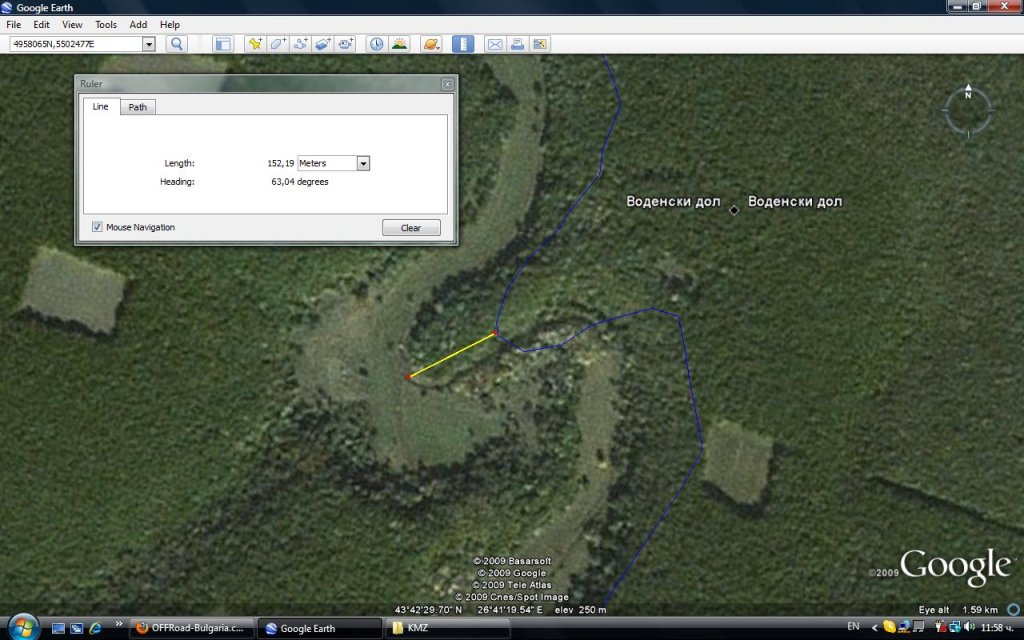Image resolution: width=1024 pixels, height=640 pixels.
Task: Click the EN language indicator
Action: tap(853, 627)
